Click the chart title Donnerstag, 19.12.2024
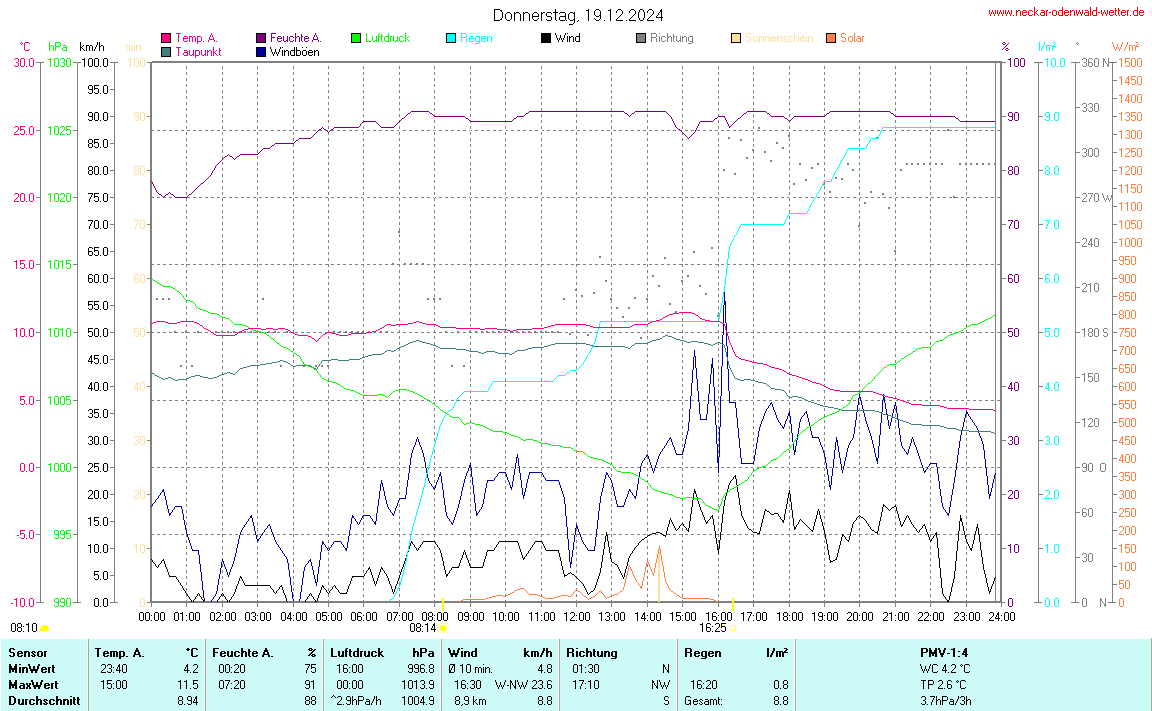 coord(578,15)
